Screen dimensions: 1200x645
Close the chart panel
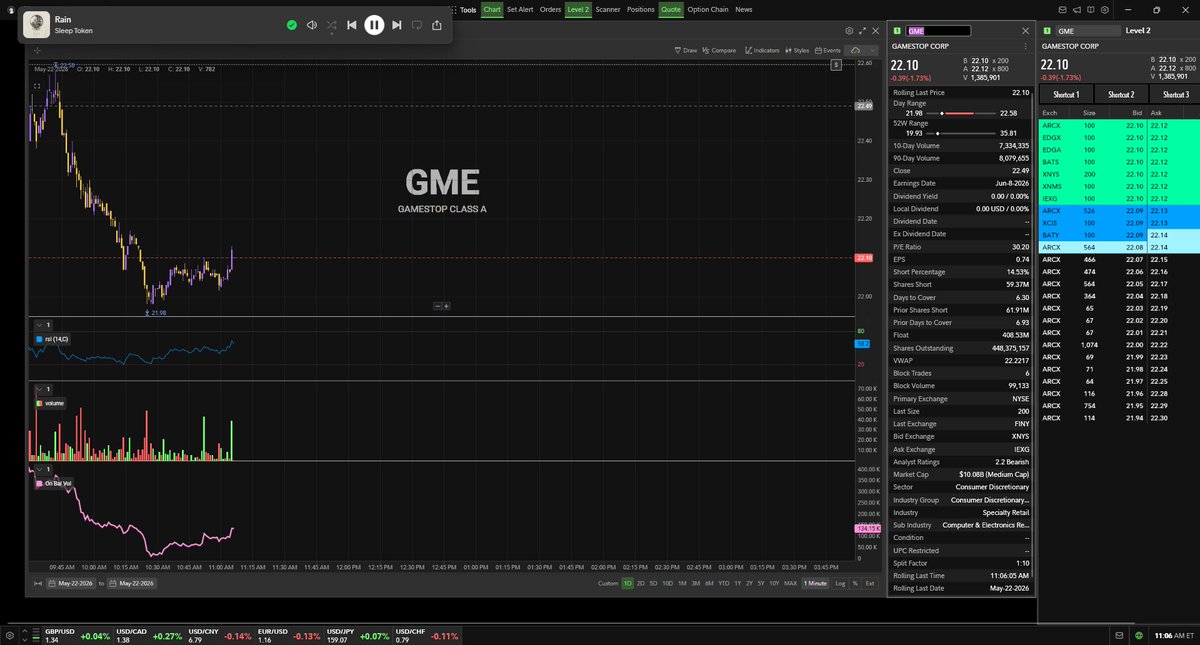tap(876, 31)
